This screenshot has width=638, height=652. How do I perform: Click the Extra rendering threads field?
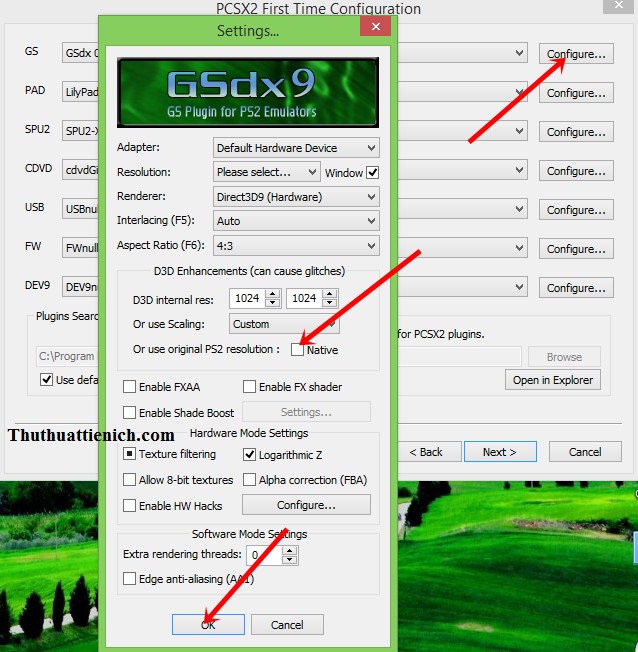coord(264,555)
